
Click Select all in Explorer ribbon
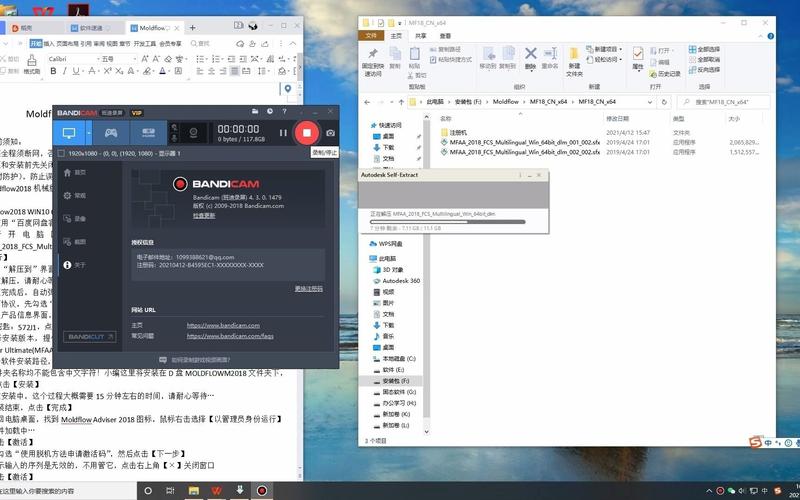705,49
